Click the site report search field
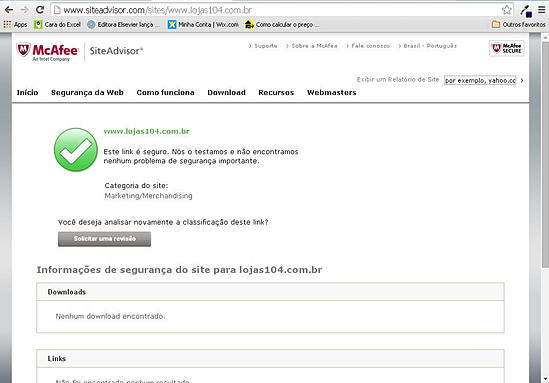The width and height of the screenshot is (549, 383). (x=480, y=80)
